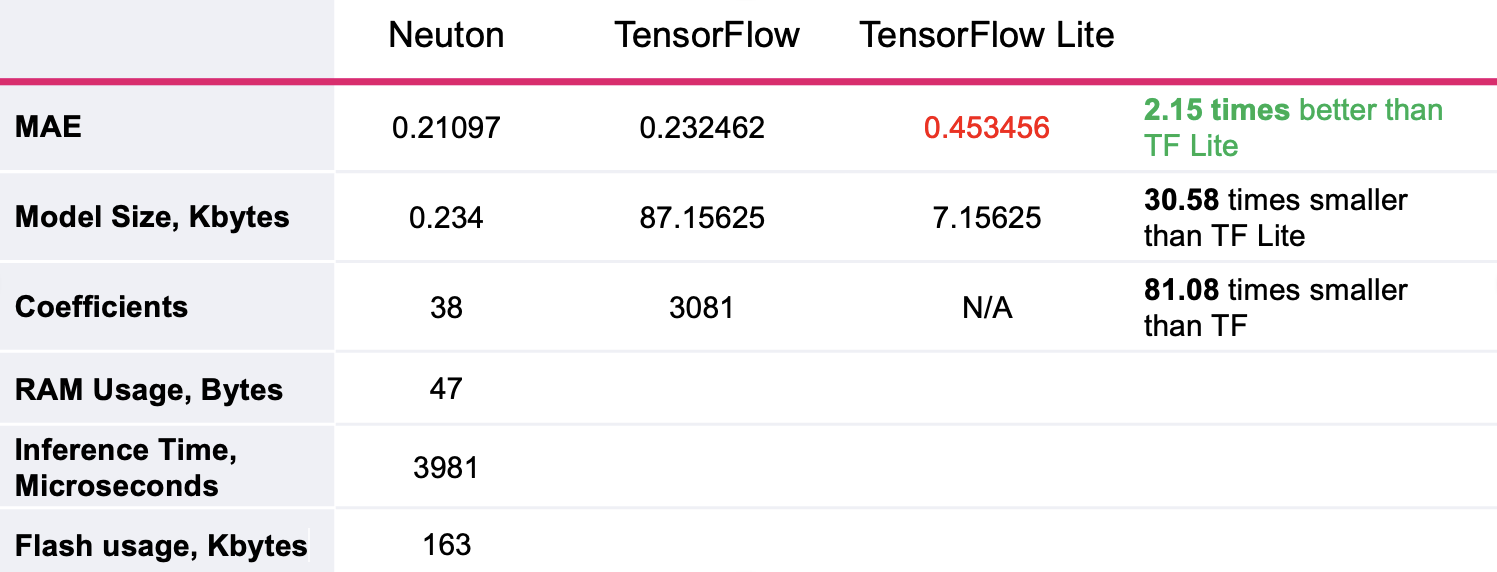Click the TensorFlow Lite column header

(x=986, y=36)
